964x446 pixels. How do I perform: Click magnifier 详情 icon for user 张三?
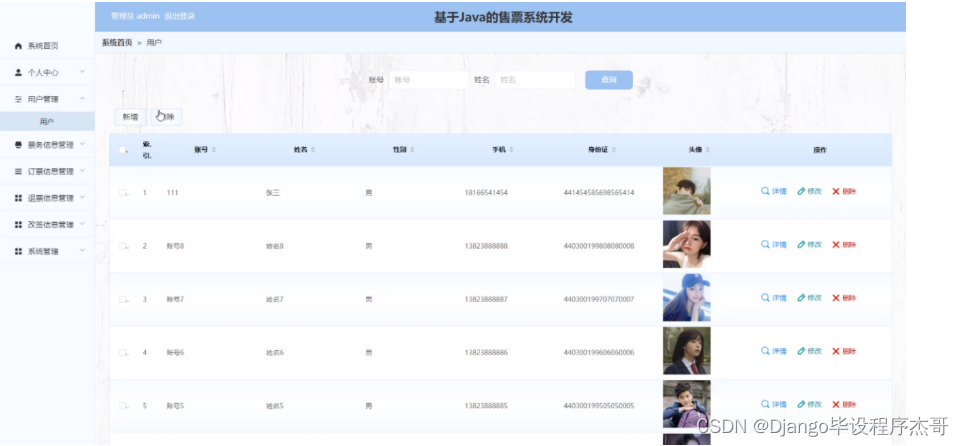tap(765, 191)
